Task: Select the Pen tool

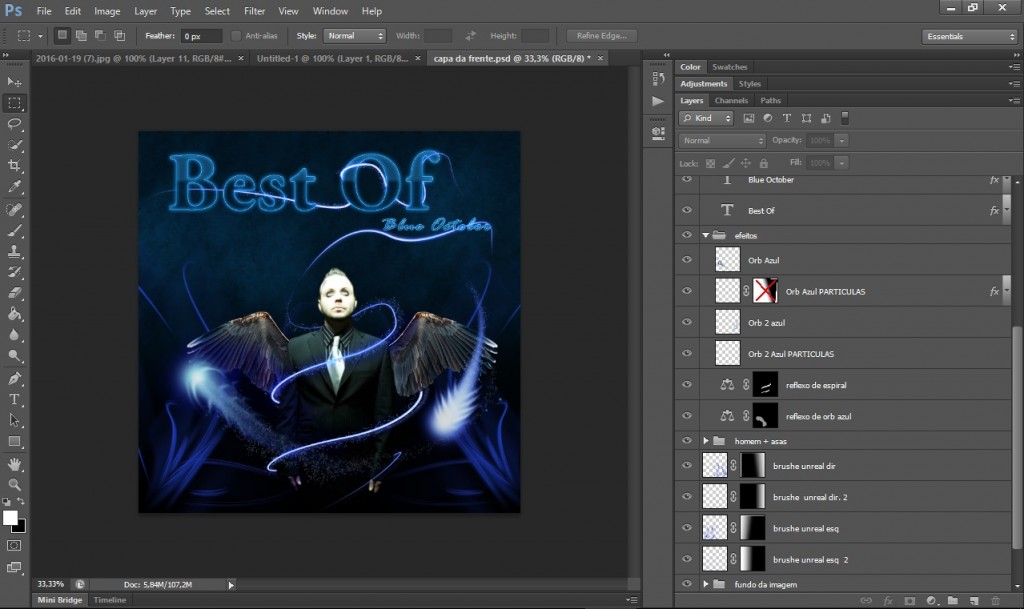Action: pyautogui.click(x=14, y=379)
